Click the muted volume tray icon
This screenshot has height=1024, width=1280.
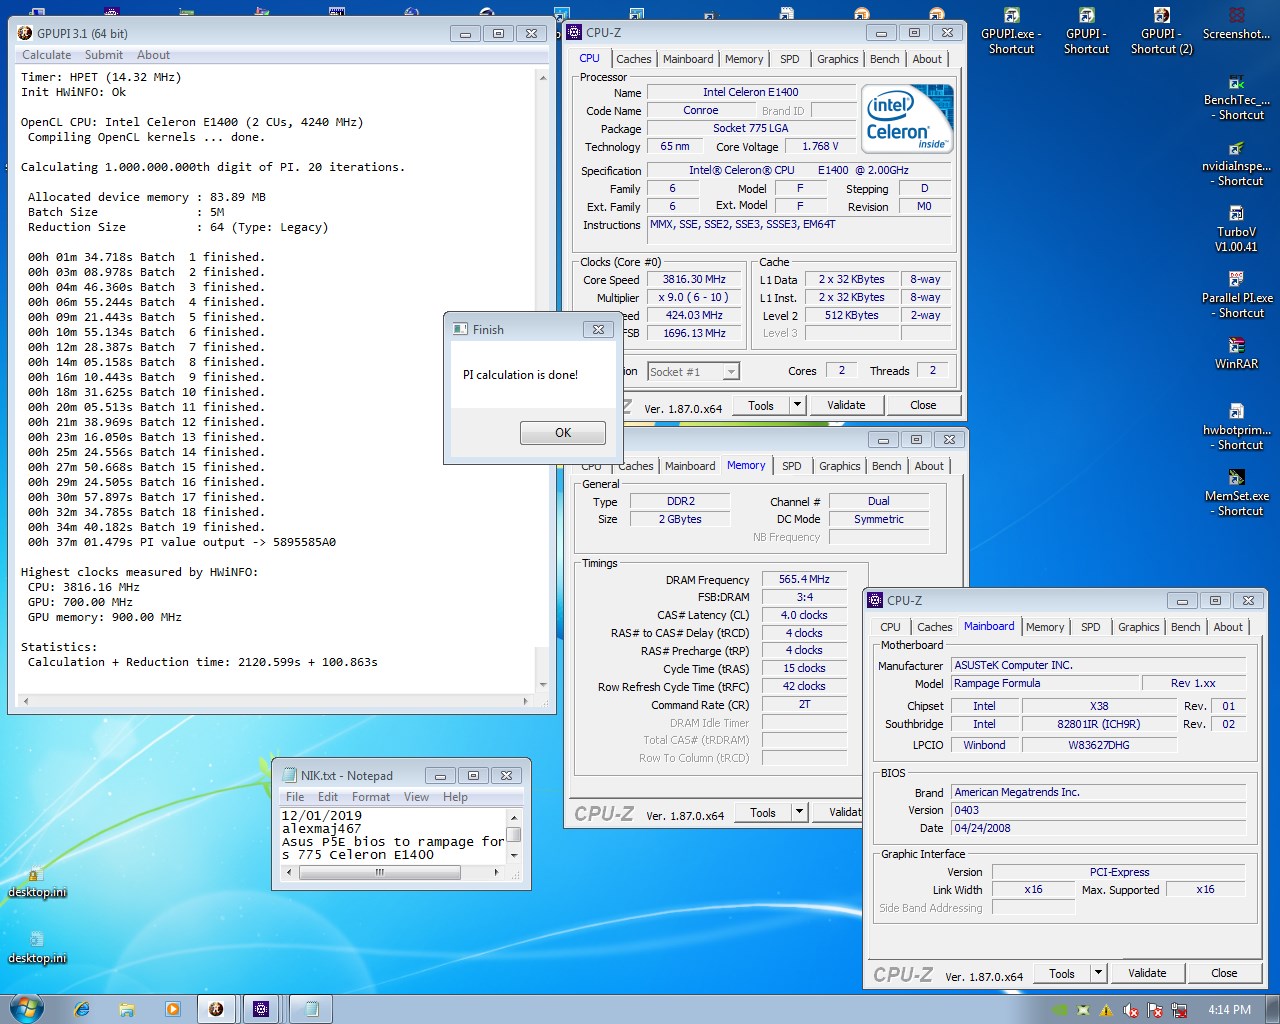click(1130, 1010)
